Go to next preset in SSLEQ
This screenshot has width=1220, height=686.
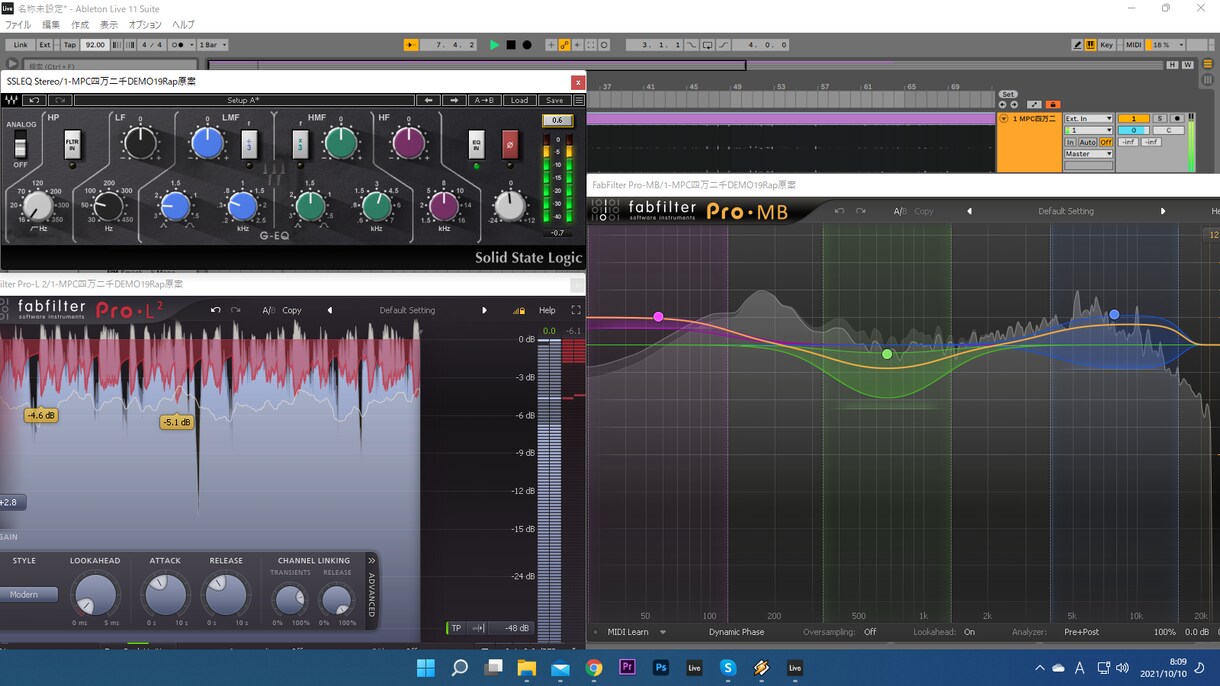[x=455, y=100]
